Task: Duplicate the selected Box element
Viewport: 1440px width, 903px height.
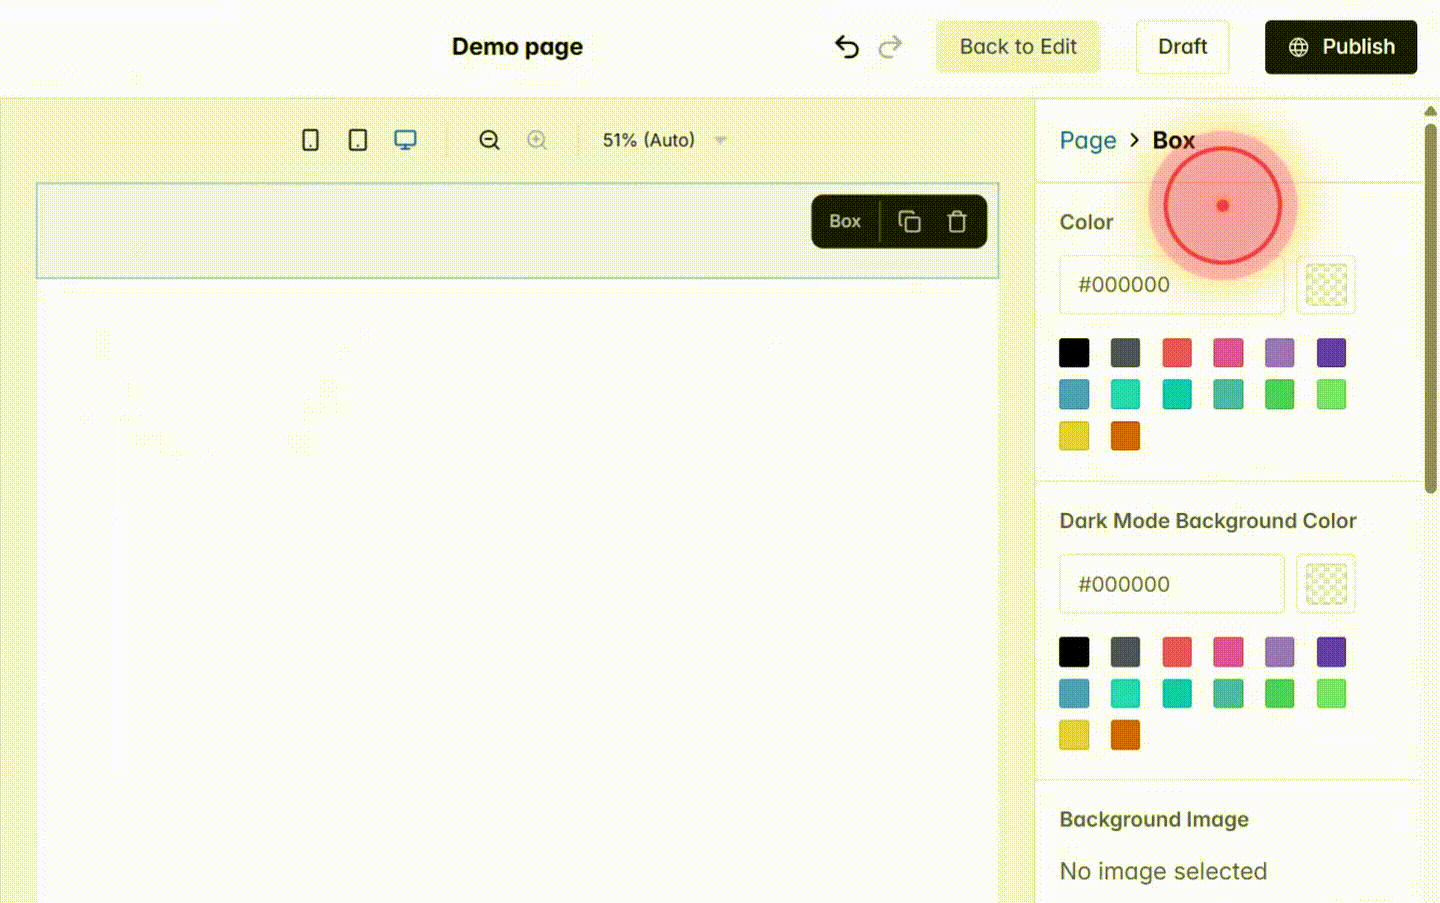Action: click(909, 221)
